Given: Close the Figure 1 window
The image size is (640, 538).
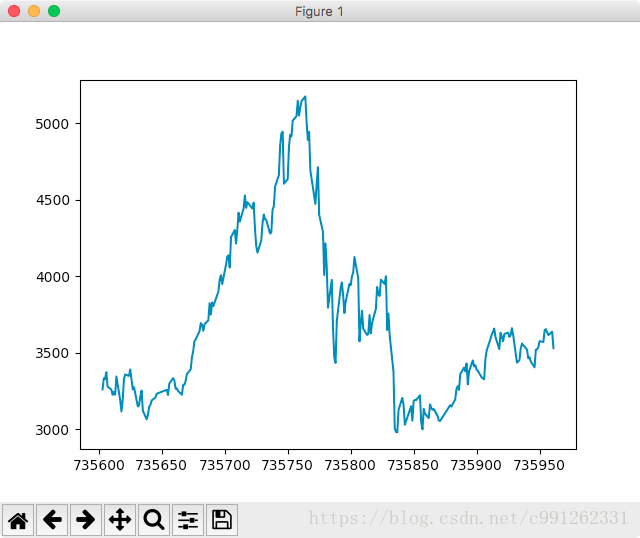Looking at the screenshot, I should click(x=14, y=11).
